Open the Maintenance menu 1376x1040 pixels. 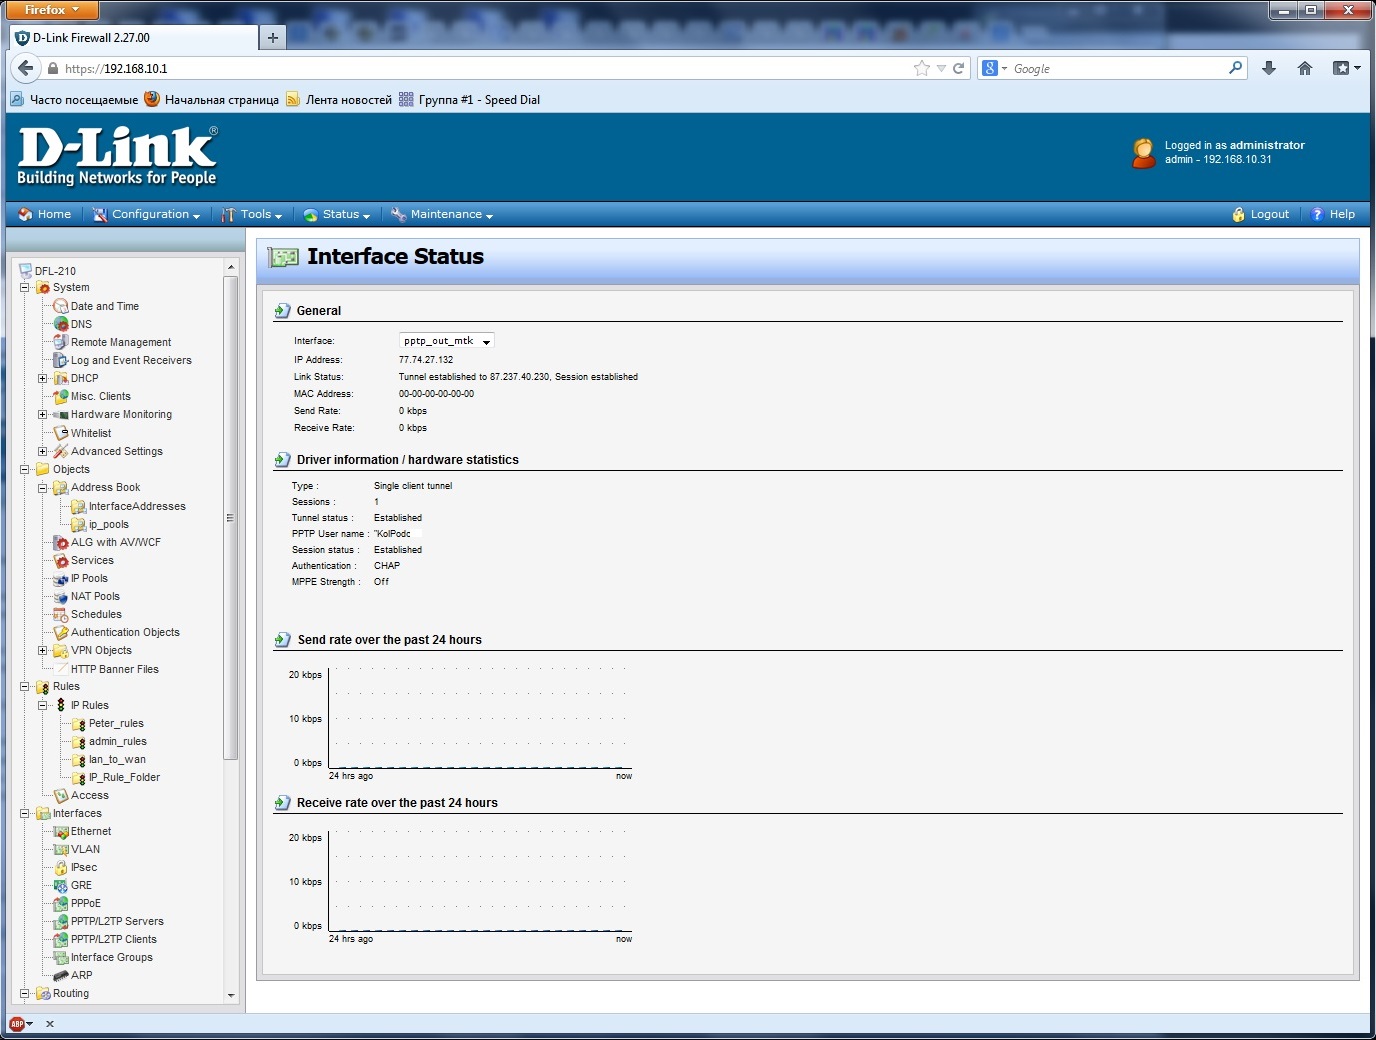(x=442, y=214)
